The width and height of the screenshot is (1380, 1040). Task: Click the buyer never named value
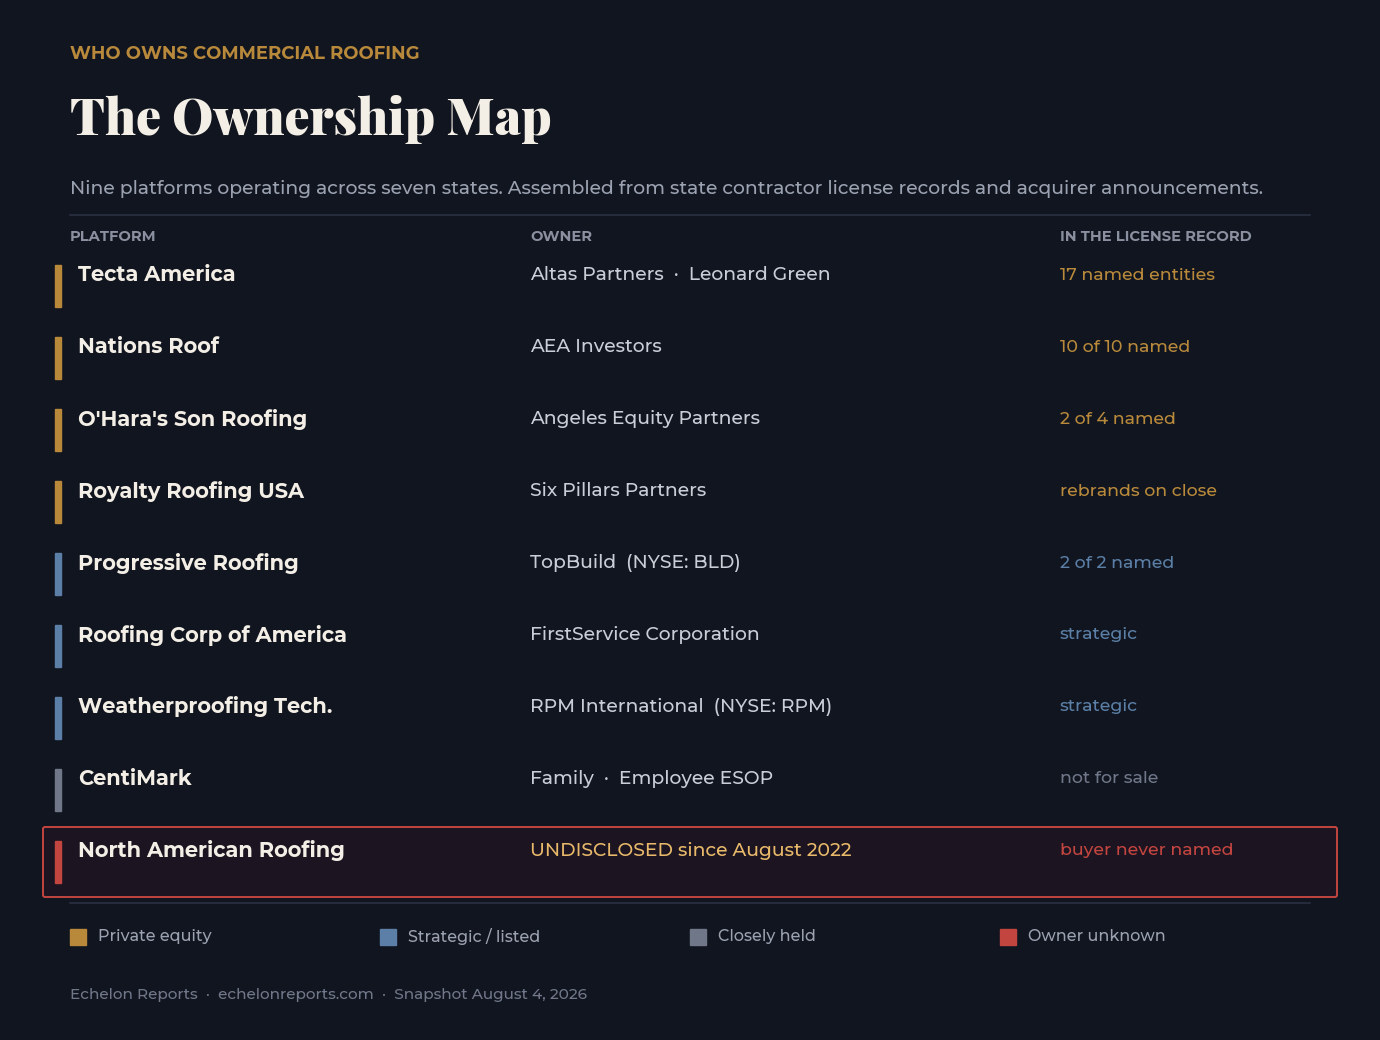[1146, 850]
